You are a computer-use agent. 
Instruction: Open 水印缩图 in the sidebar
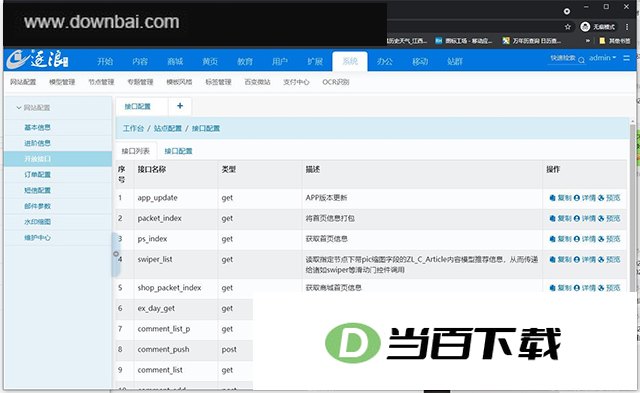coord(37,222)
